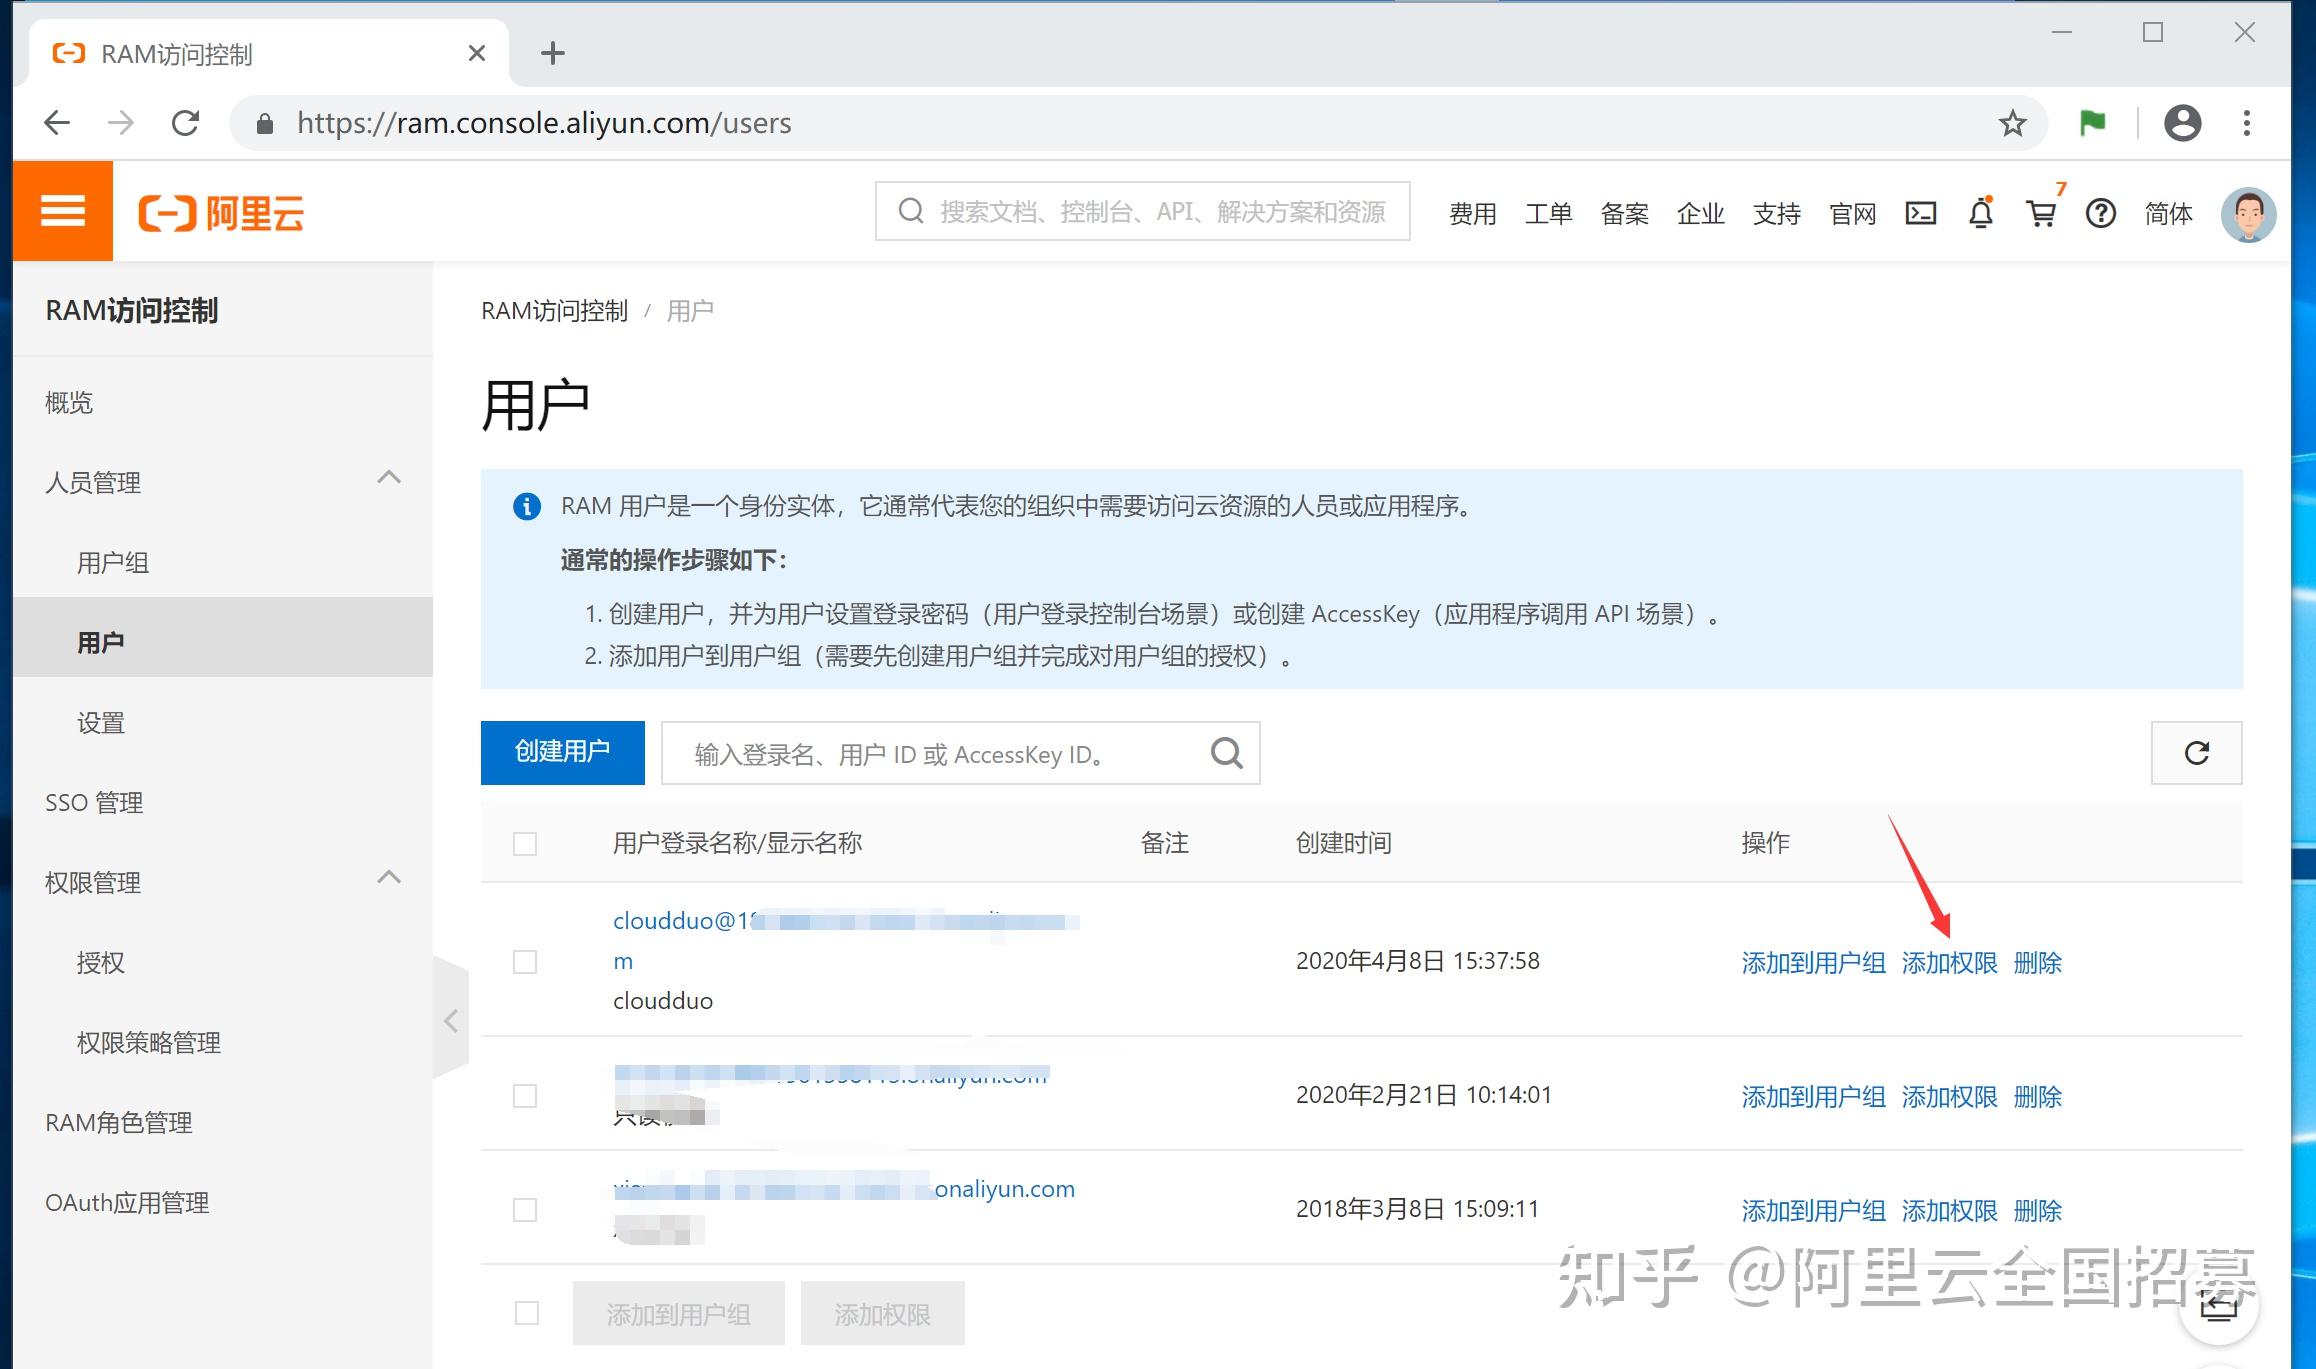This screenshot has width=2316, height=1369.
Task: Check the checkbox for user clouduo
Action: pos(524,961)
